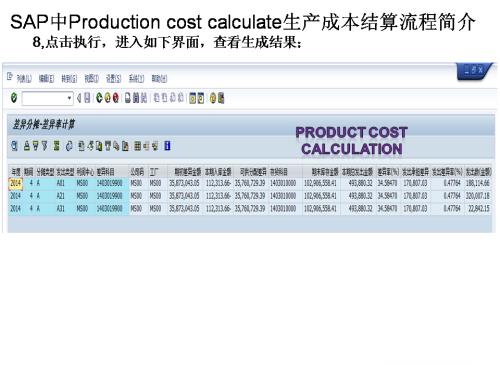Open the command field dropdown arrow
The width and height of the screenshot is (500, 365).
[x=69, y=99]
